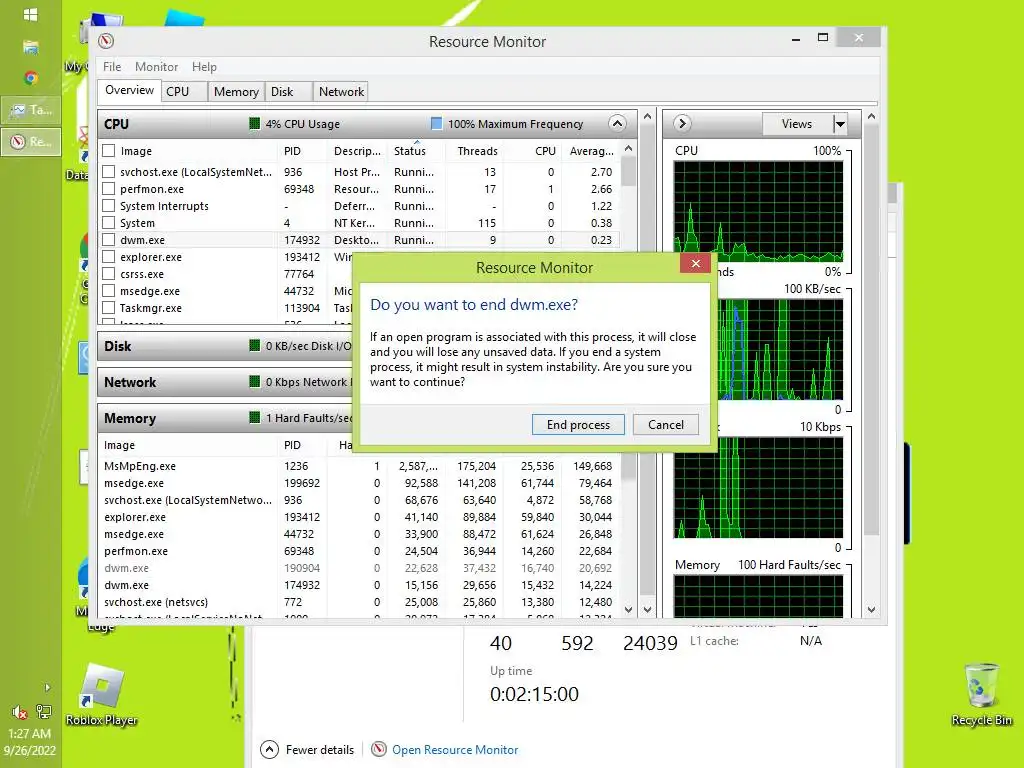Check the dwm.exe process checkbox

click(x=109, y=240)
